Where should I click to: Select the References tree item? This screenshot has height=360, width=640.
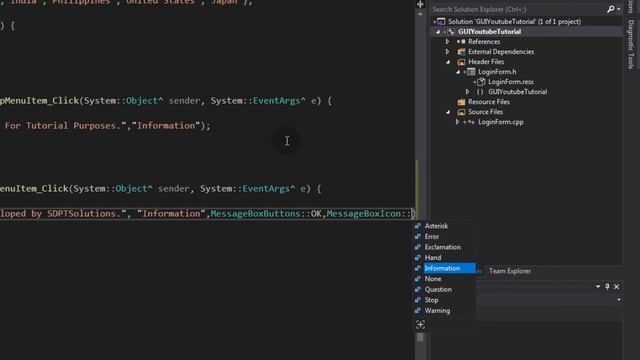[x=484, y=42]
